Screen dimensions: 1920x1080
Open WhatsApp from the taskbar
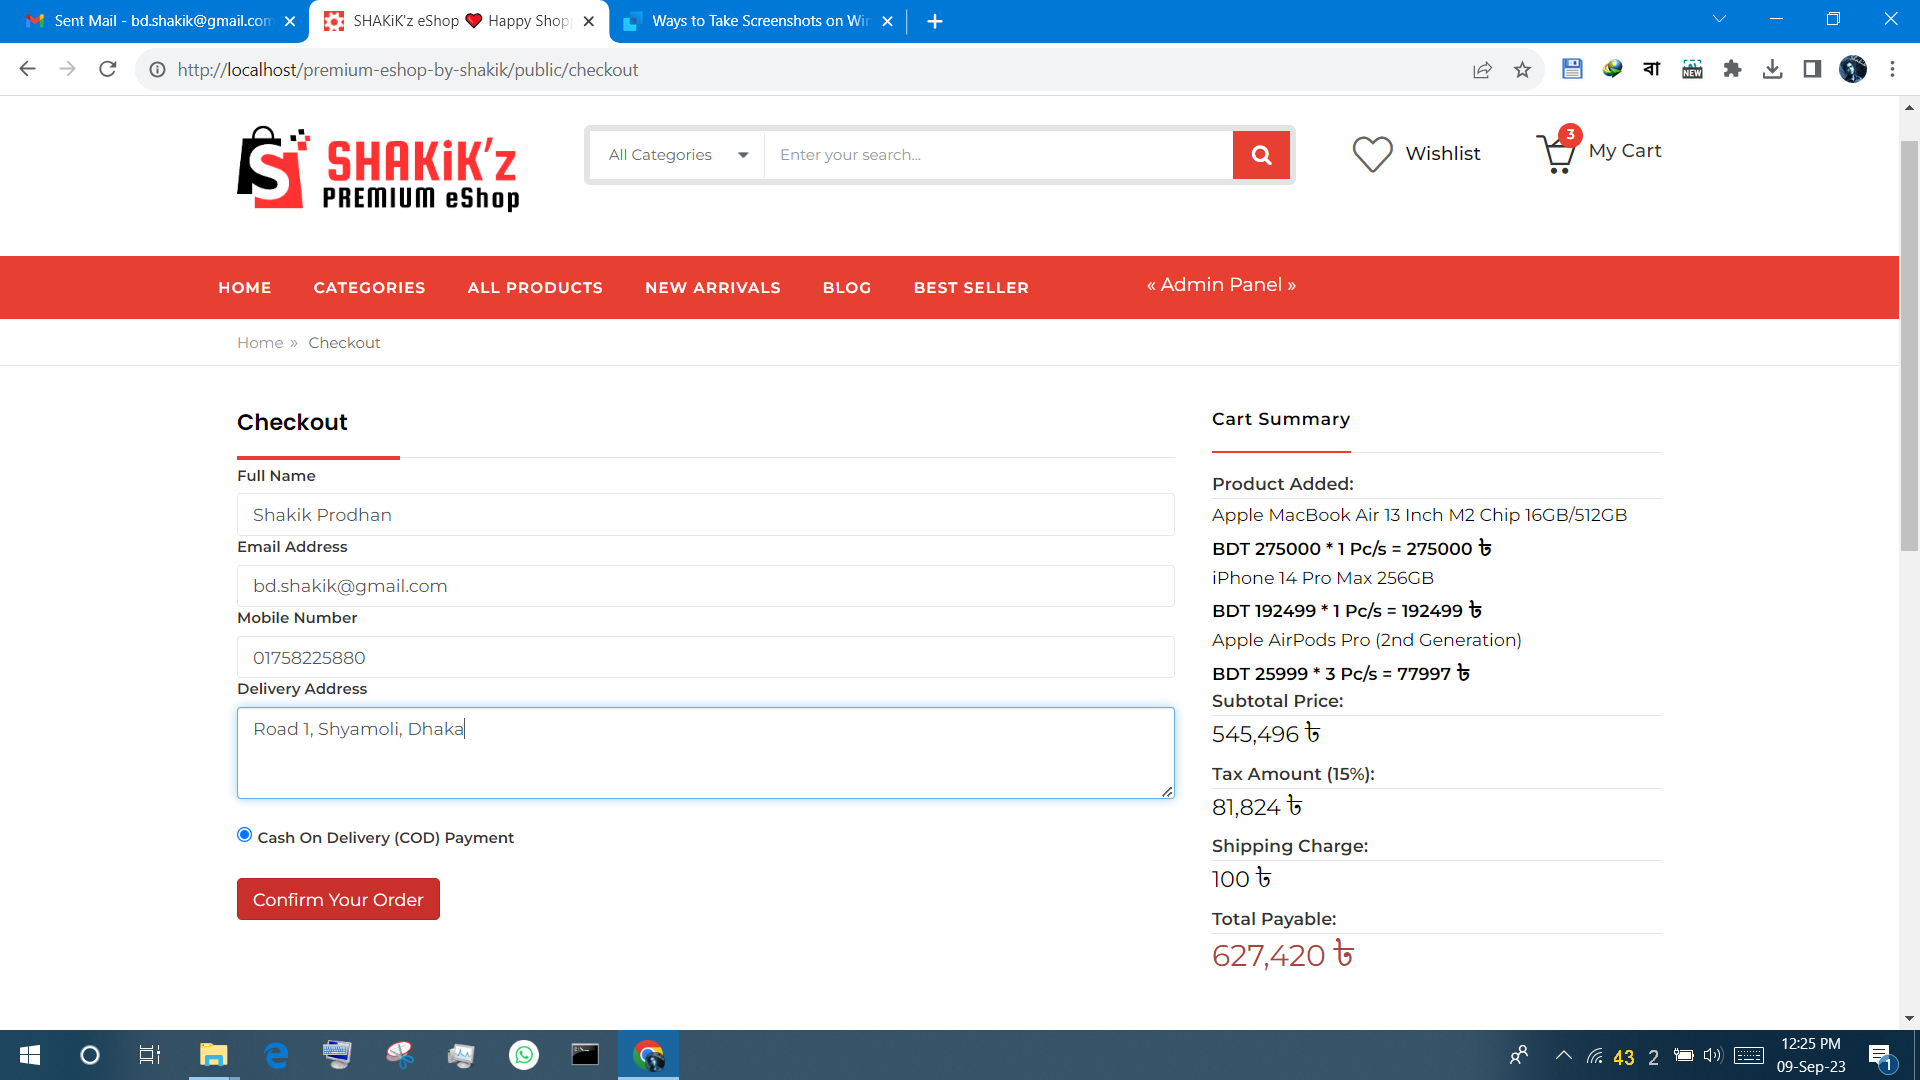pos(524,1055)
